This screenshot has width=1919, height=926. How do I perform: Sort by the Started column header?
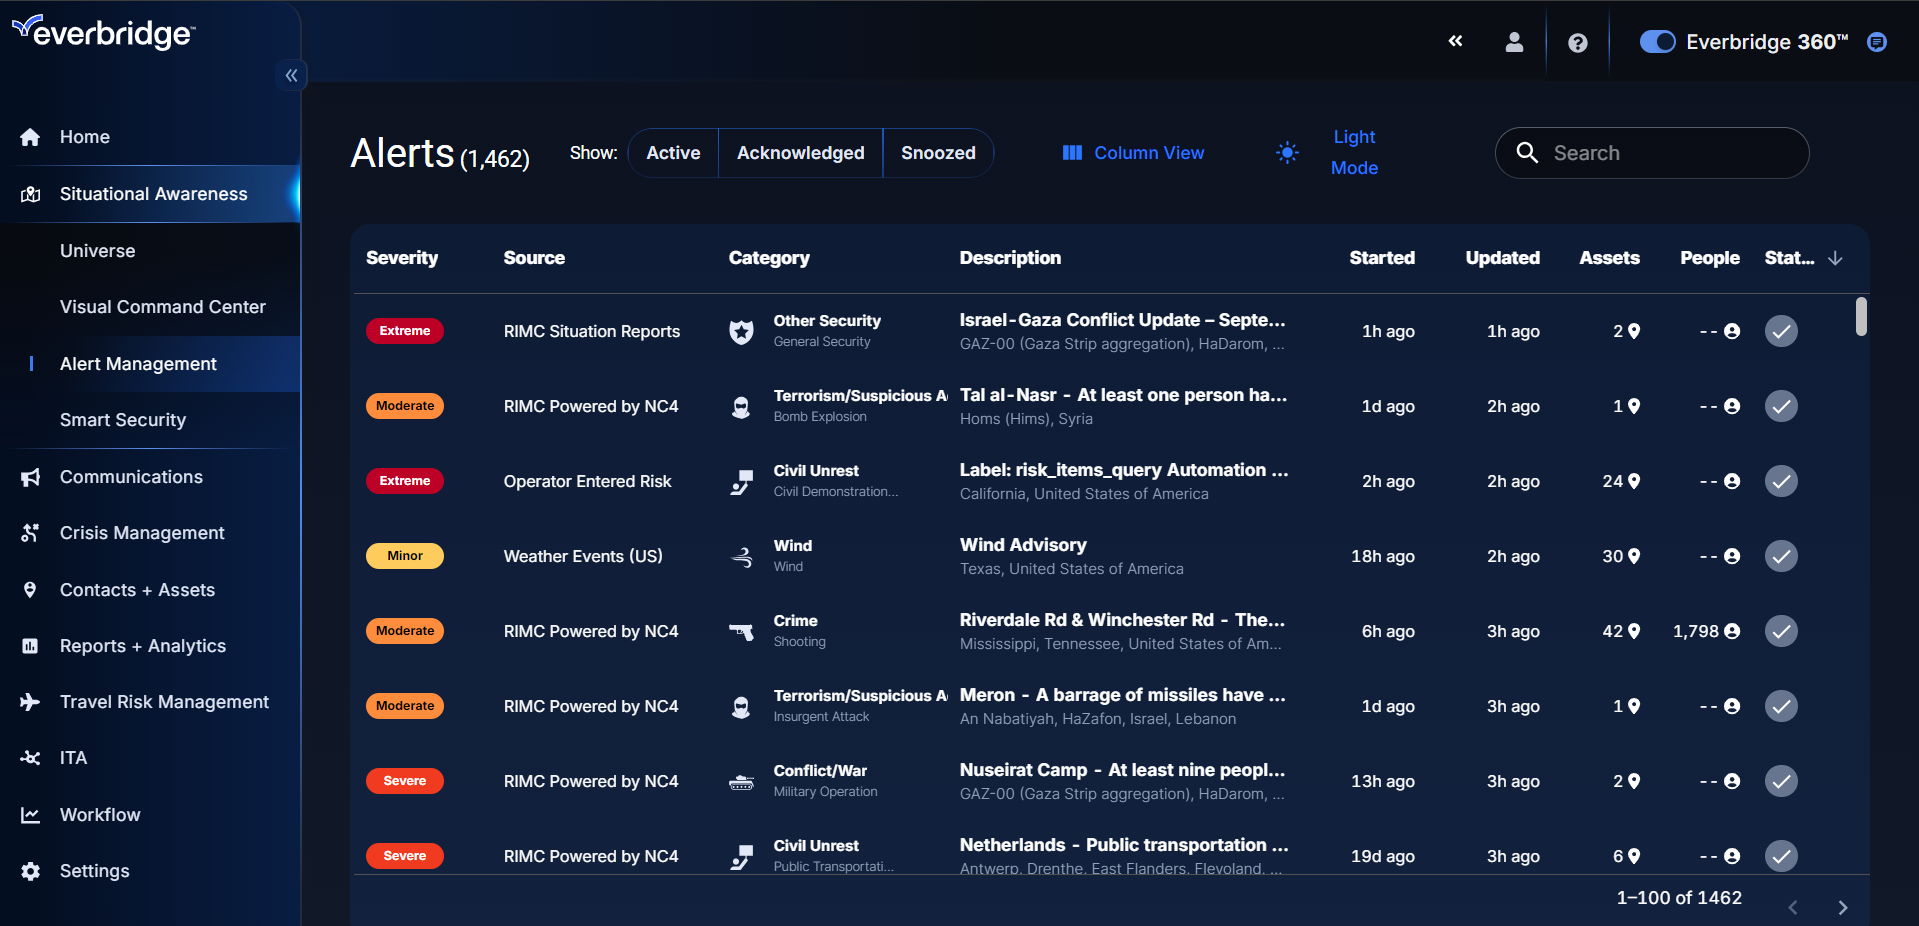[1382, 258]
